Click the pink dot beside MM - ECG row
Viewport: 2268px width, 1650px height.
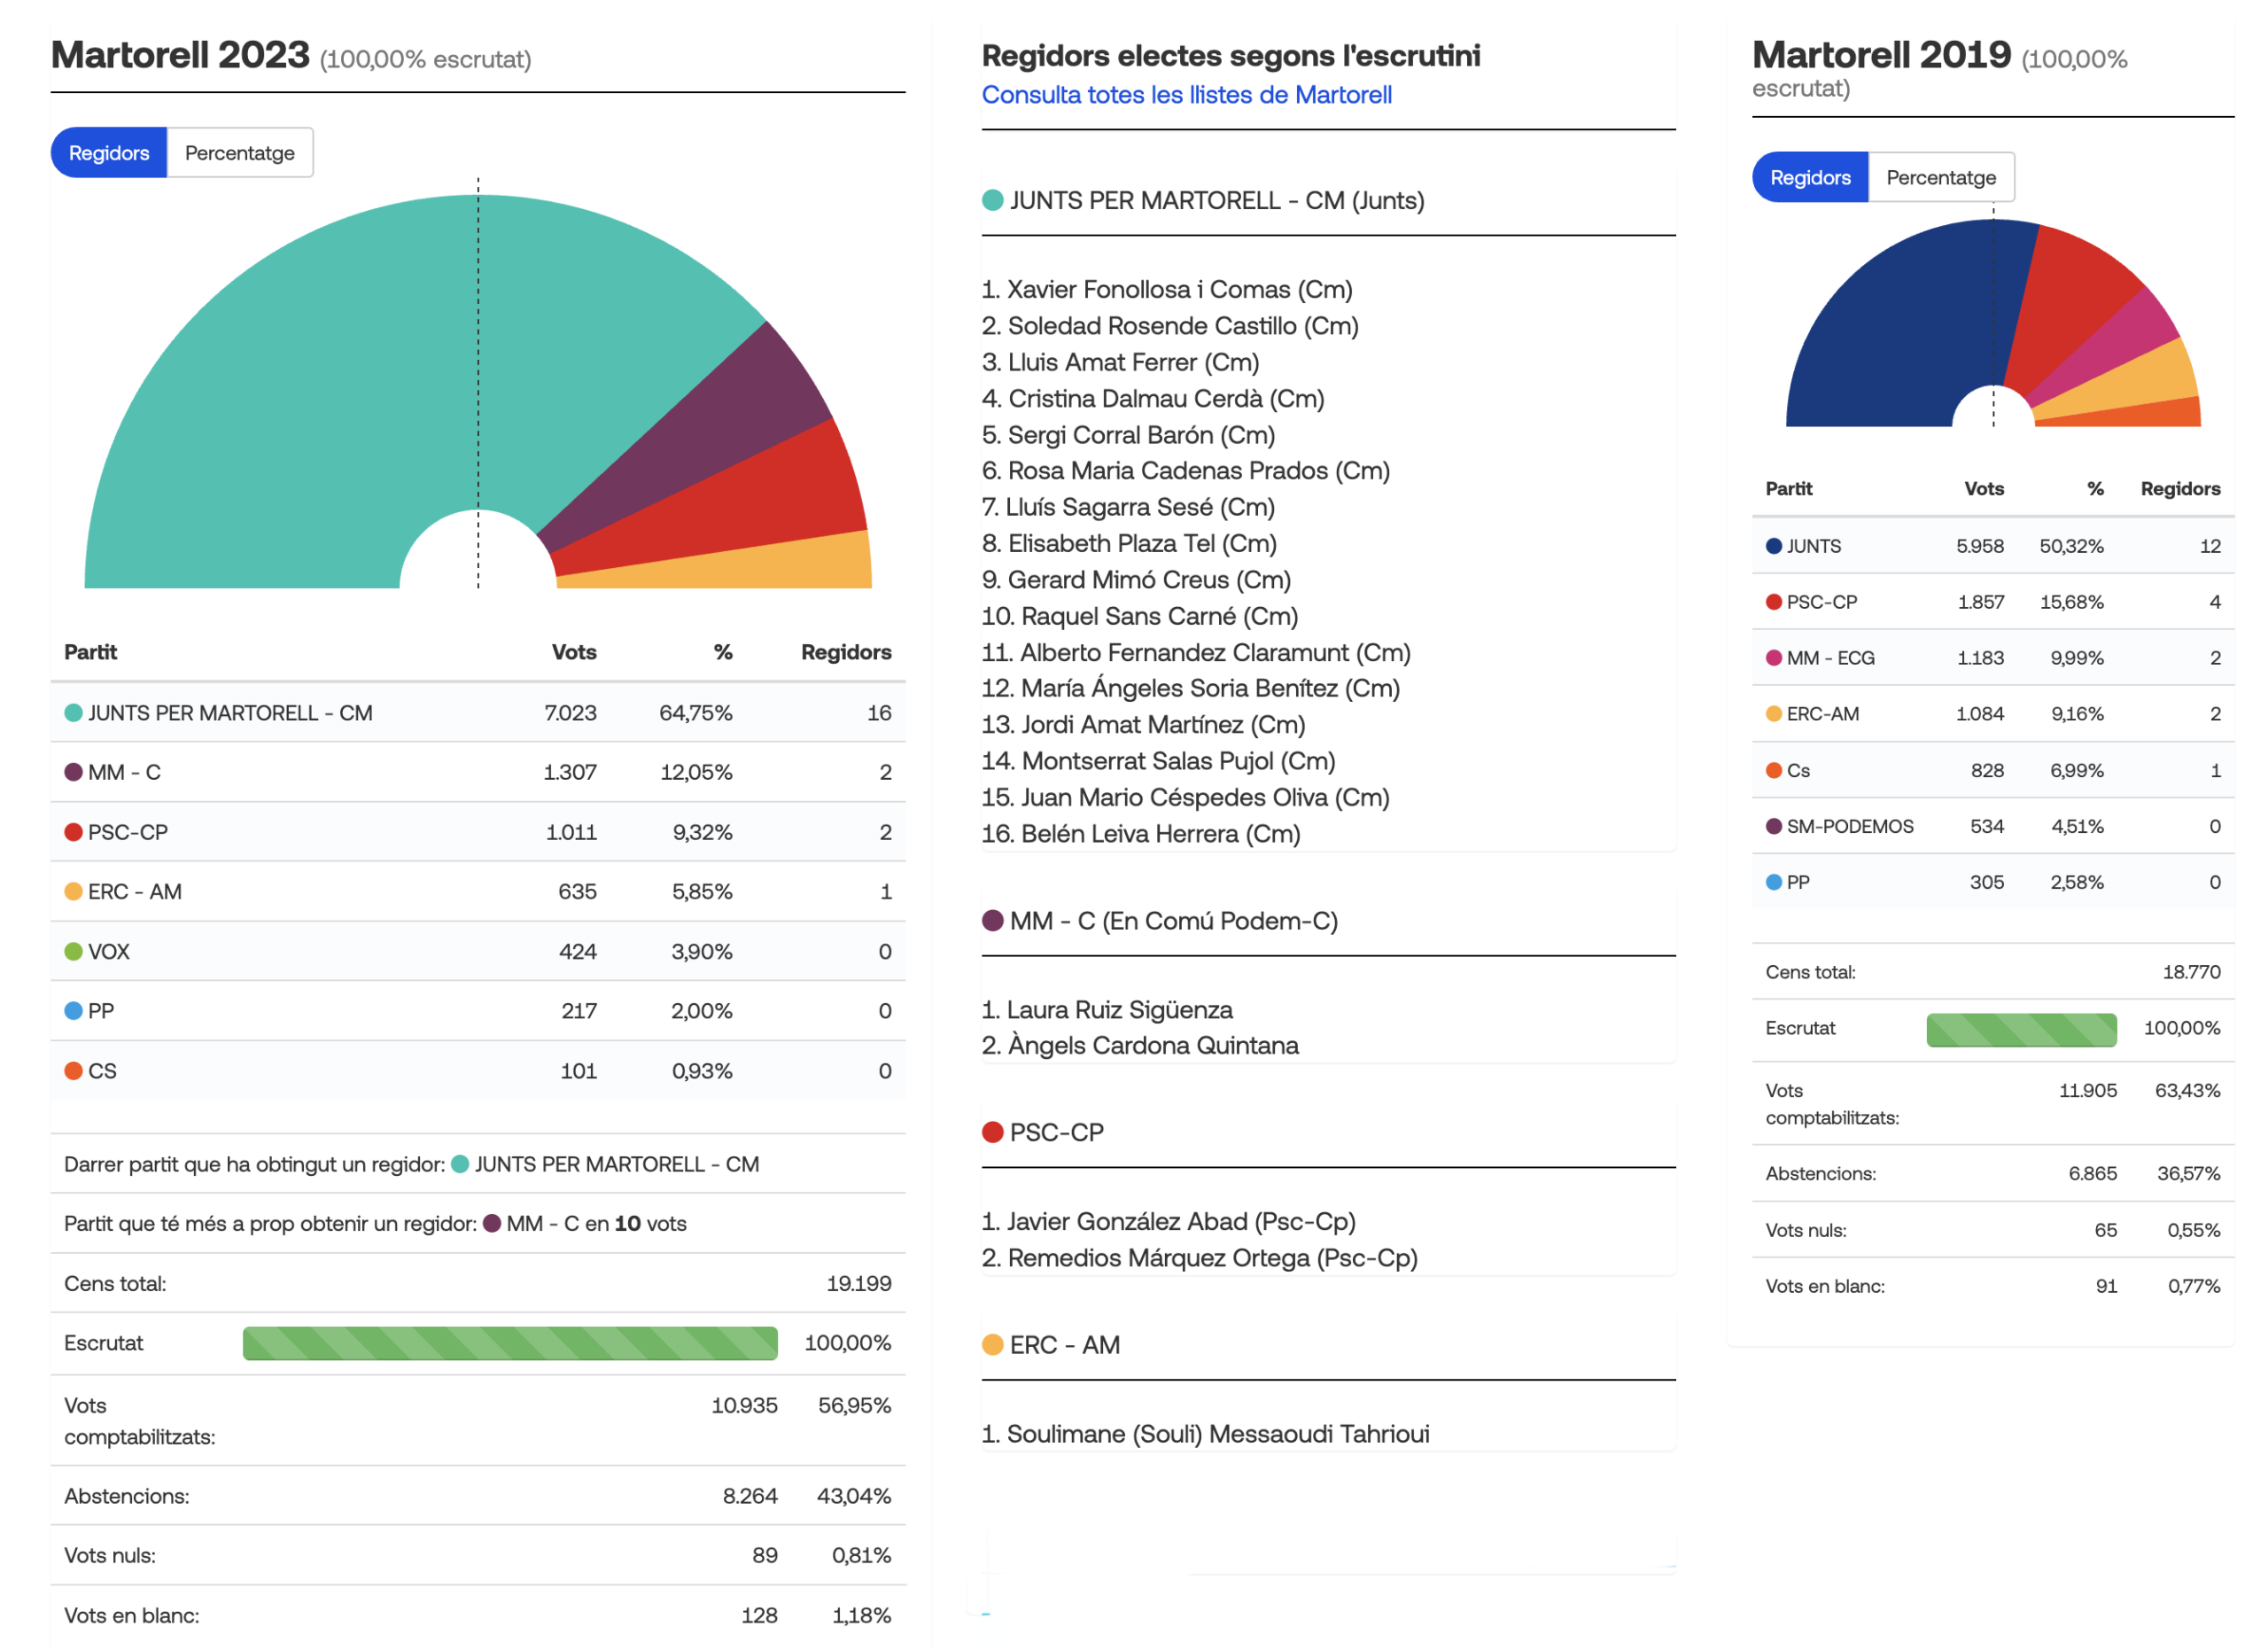pos(1774,658)
